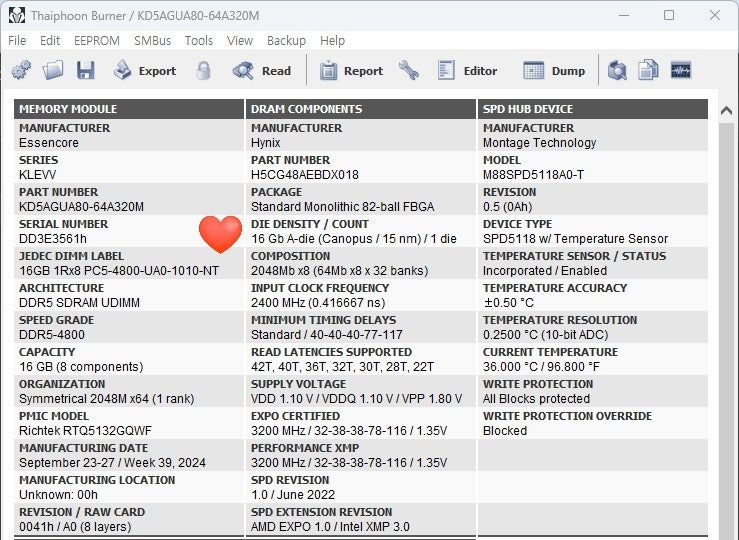The image size is (739, 540).
Task: Click the wrench tool icon
Action: click(x=409, y=71)
